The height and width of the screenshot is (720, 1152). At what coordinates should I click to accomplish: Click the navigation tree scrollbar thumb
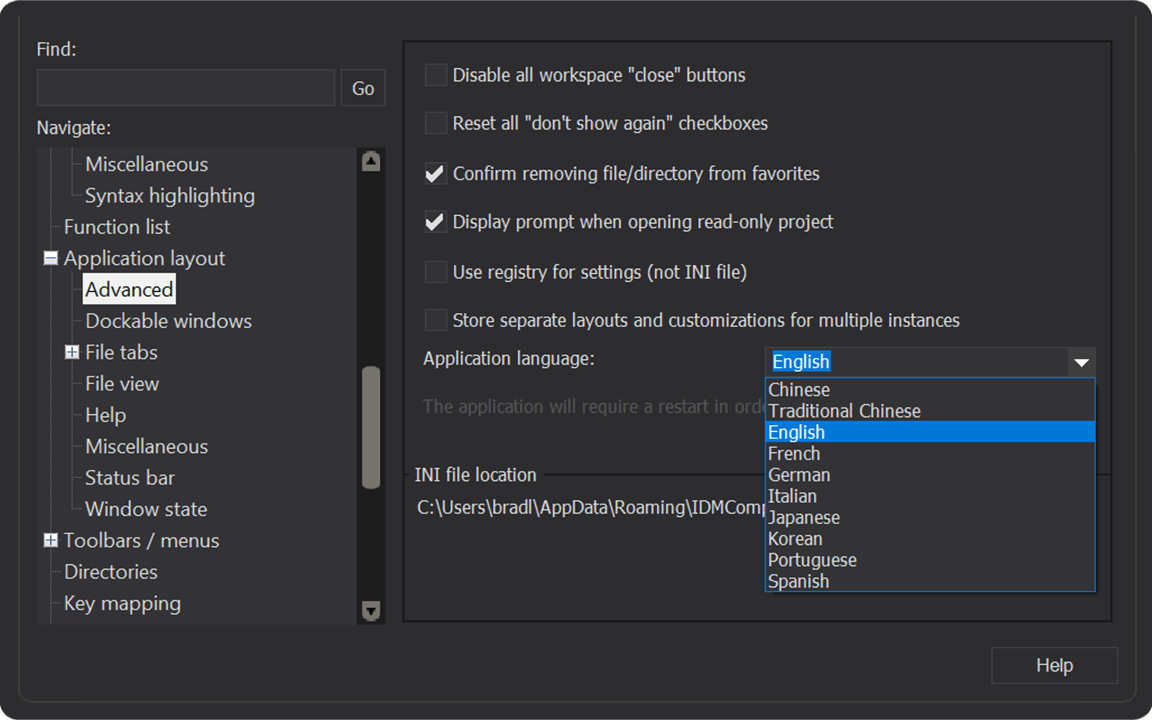coord(371,427)
